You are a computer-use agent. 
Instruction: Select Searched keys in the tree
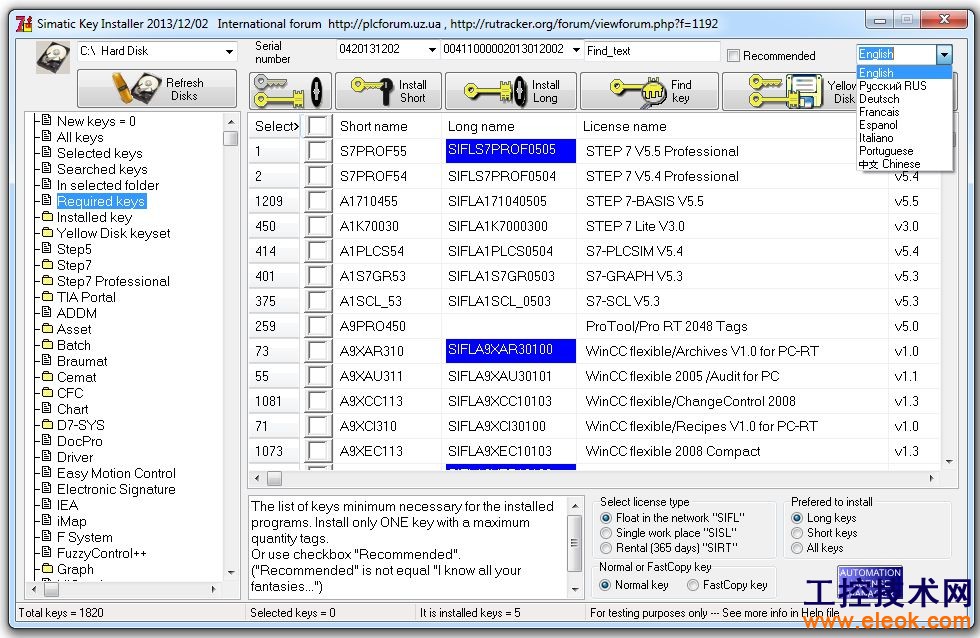pyautogui.click(x=102, y=169)
